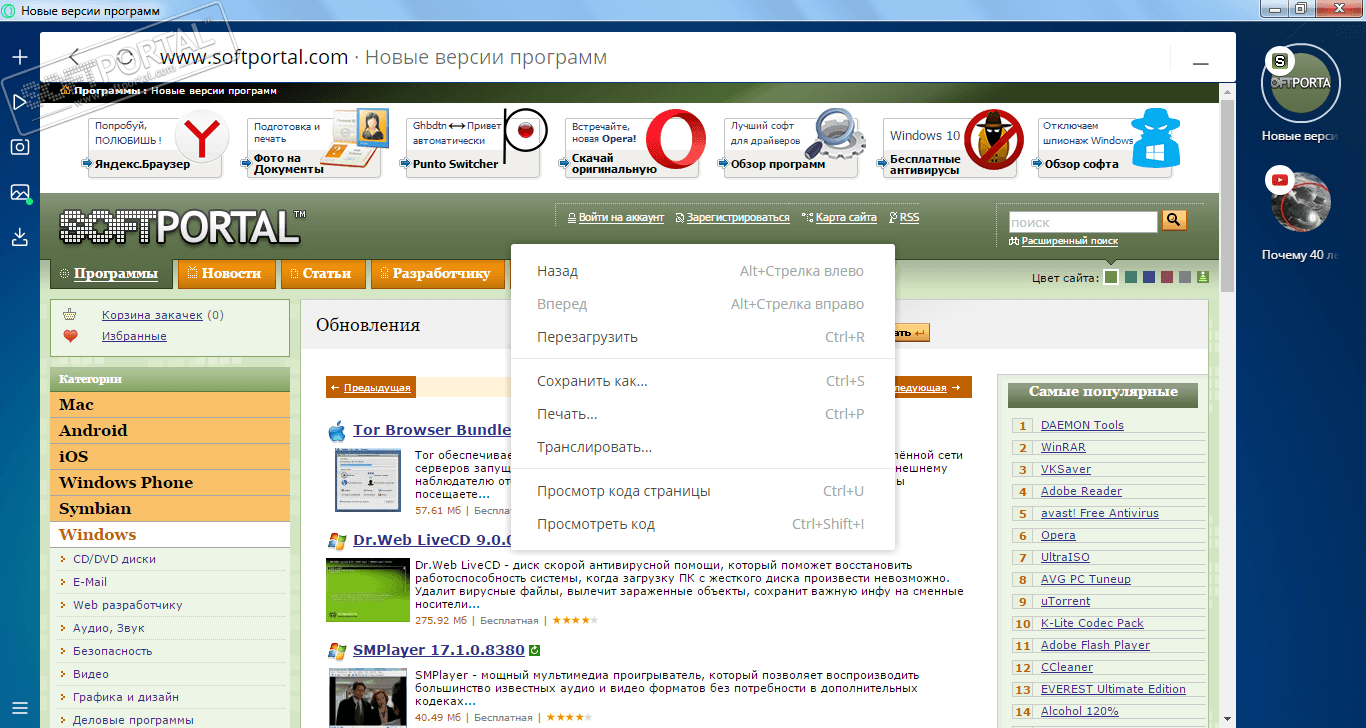This screenshot has height=728, width=1366.
Task: Click the basket icon beside Корзина закачек
Action: 70,315
